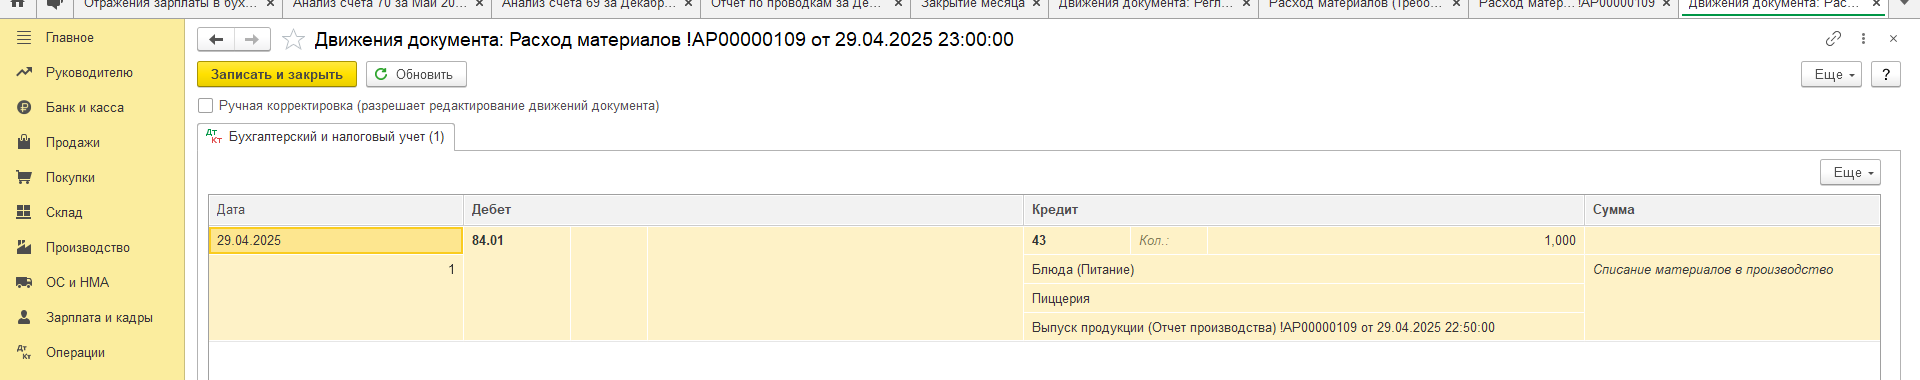Copy link using the chain icon
The image size is (1920, 380).
click(x=1833, y=38)
